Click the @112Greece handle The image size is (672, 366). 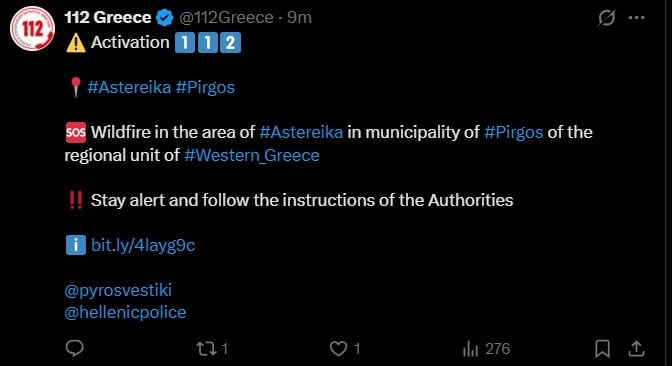(x=226, y=18)
